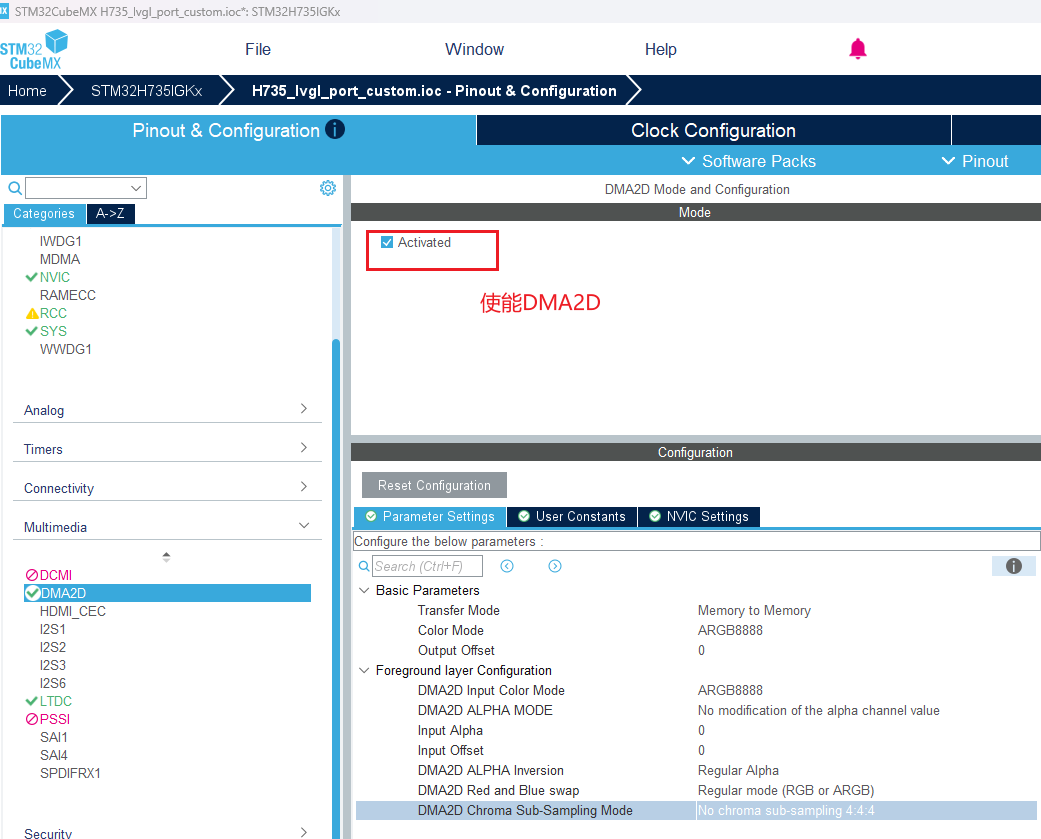Image resolution: width=1041 pixels, height=839 pixels.
Task: Click the notification bell icon
Action: pos(857,49)
